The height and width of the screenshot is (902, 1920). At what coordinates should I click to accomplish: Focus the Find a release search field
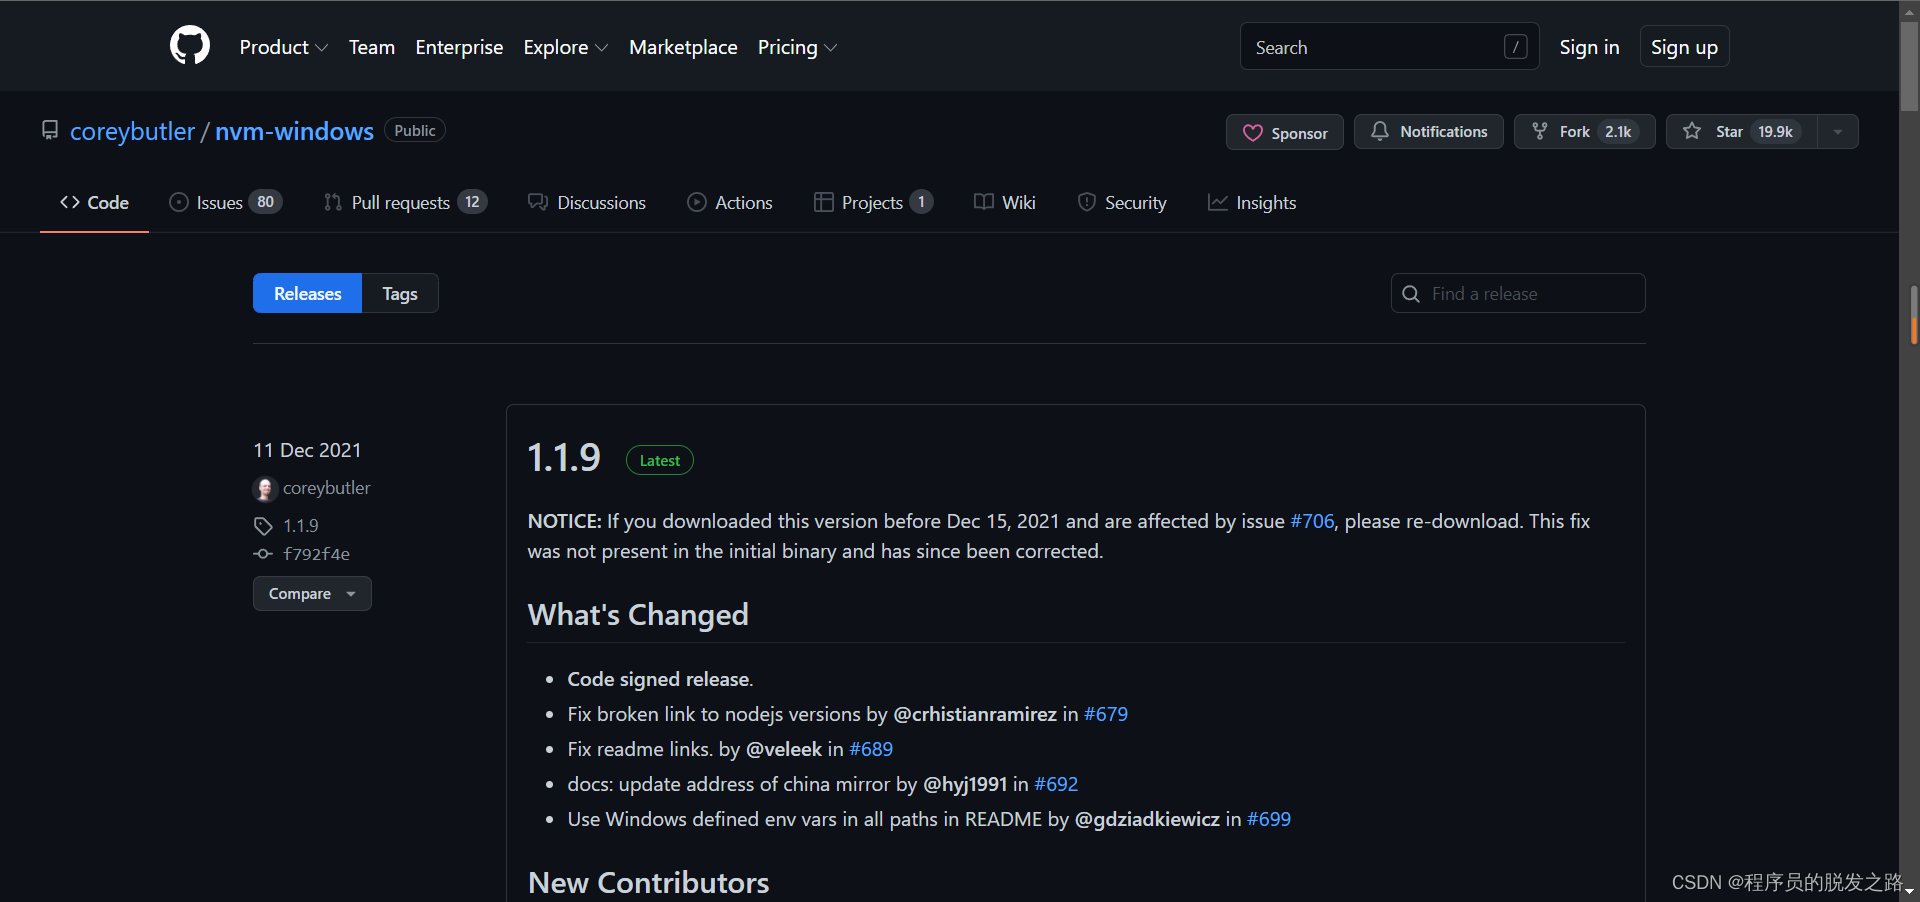[x=1530, y=294]
